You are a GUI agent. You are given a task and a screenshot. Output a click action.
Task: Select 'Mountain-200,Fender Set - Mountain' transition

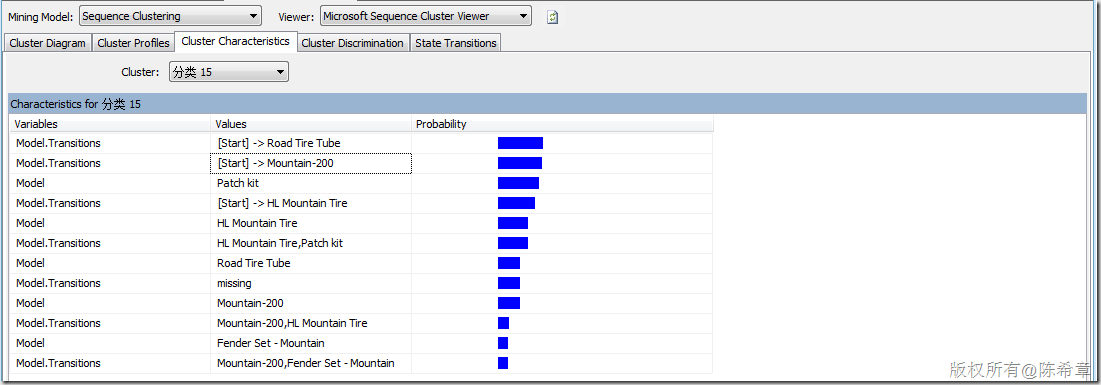pyautogui.click(x=305, y=363)
